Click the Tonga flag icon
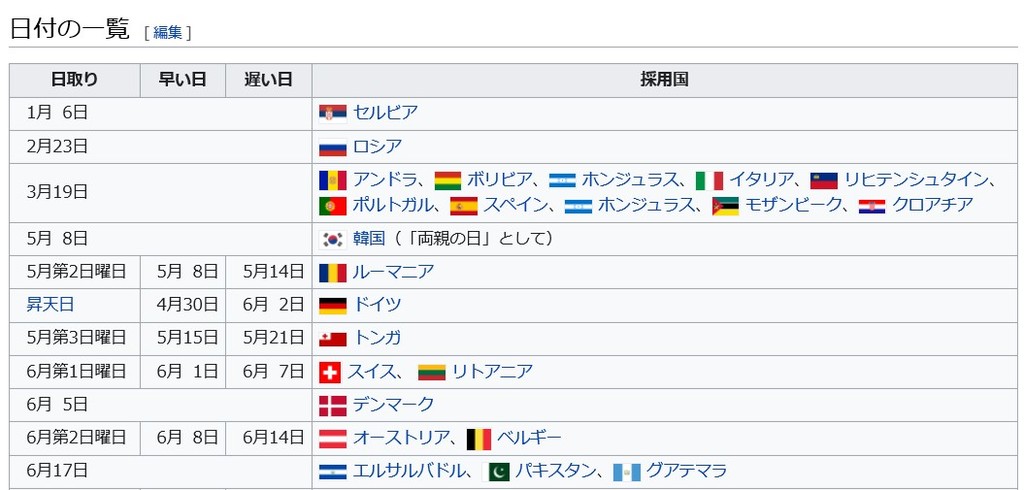Image resolution: width=1024 pixels, height=490 pixels. [332, 339]
